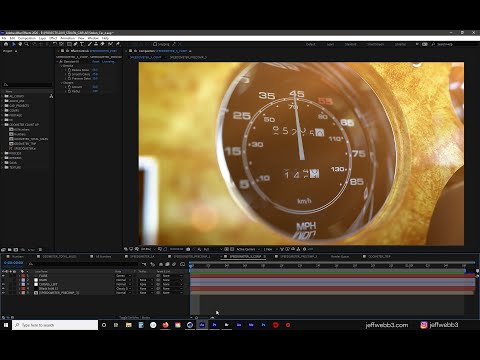
Task: Select the Rectangle shape tool
Action: coord(69,44)
